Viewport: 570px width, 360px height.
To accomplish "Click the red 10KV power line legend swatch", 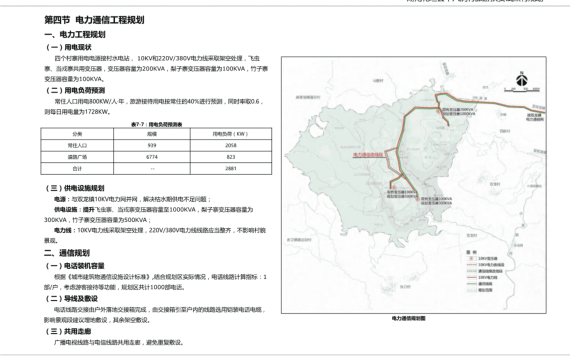I will click(471, 277).
